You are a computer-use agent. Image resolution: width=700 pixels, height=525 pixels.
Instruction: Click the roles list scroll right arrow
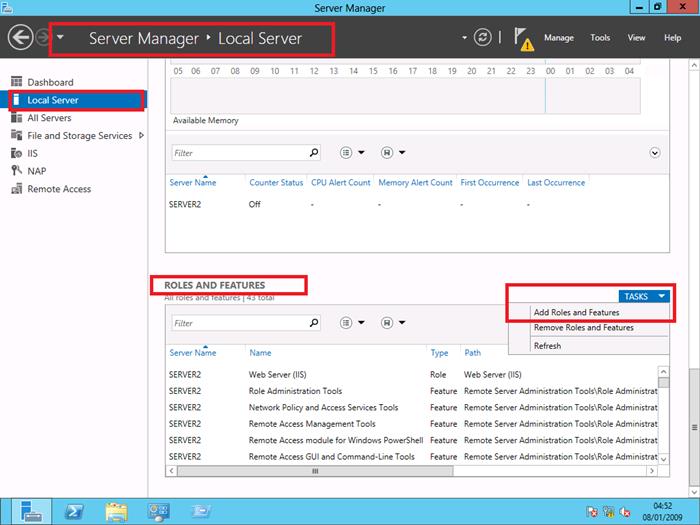click(x=652, y=471)
